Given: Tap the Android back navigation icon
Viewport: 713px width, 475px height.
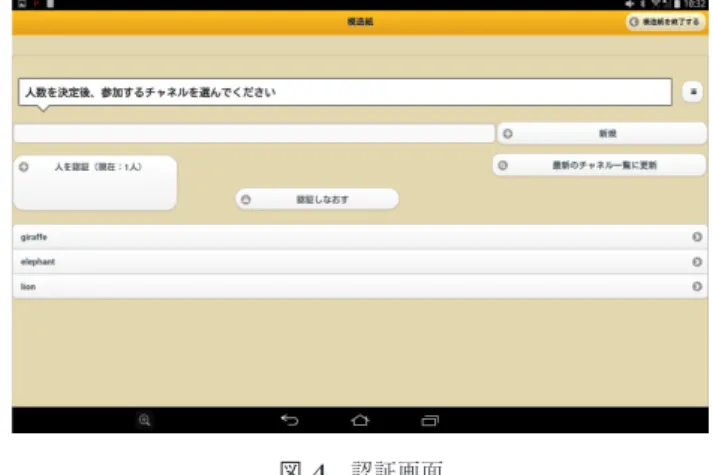Looking at the screenshot, I should click(290, 420).
